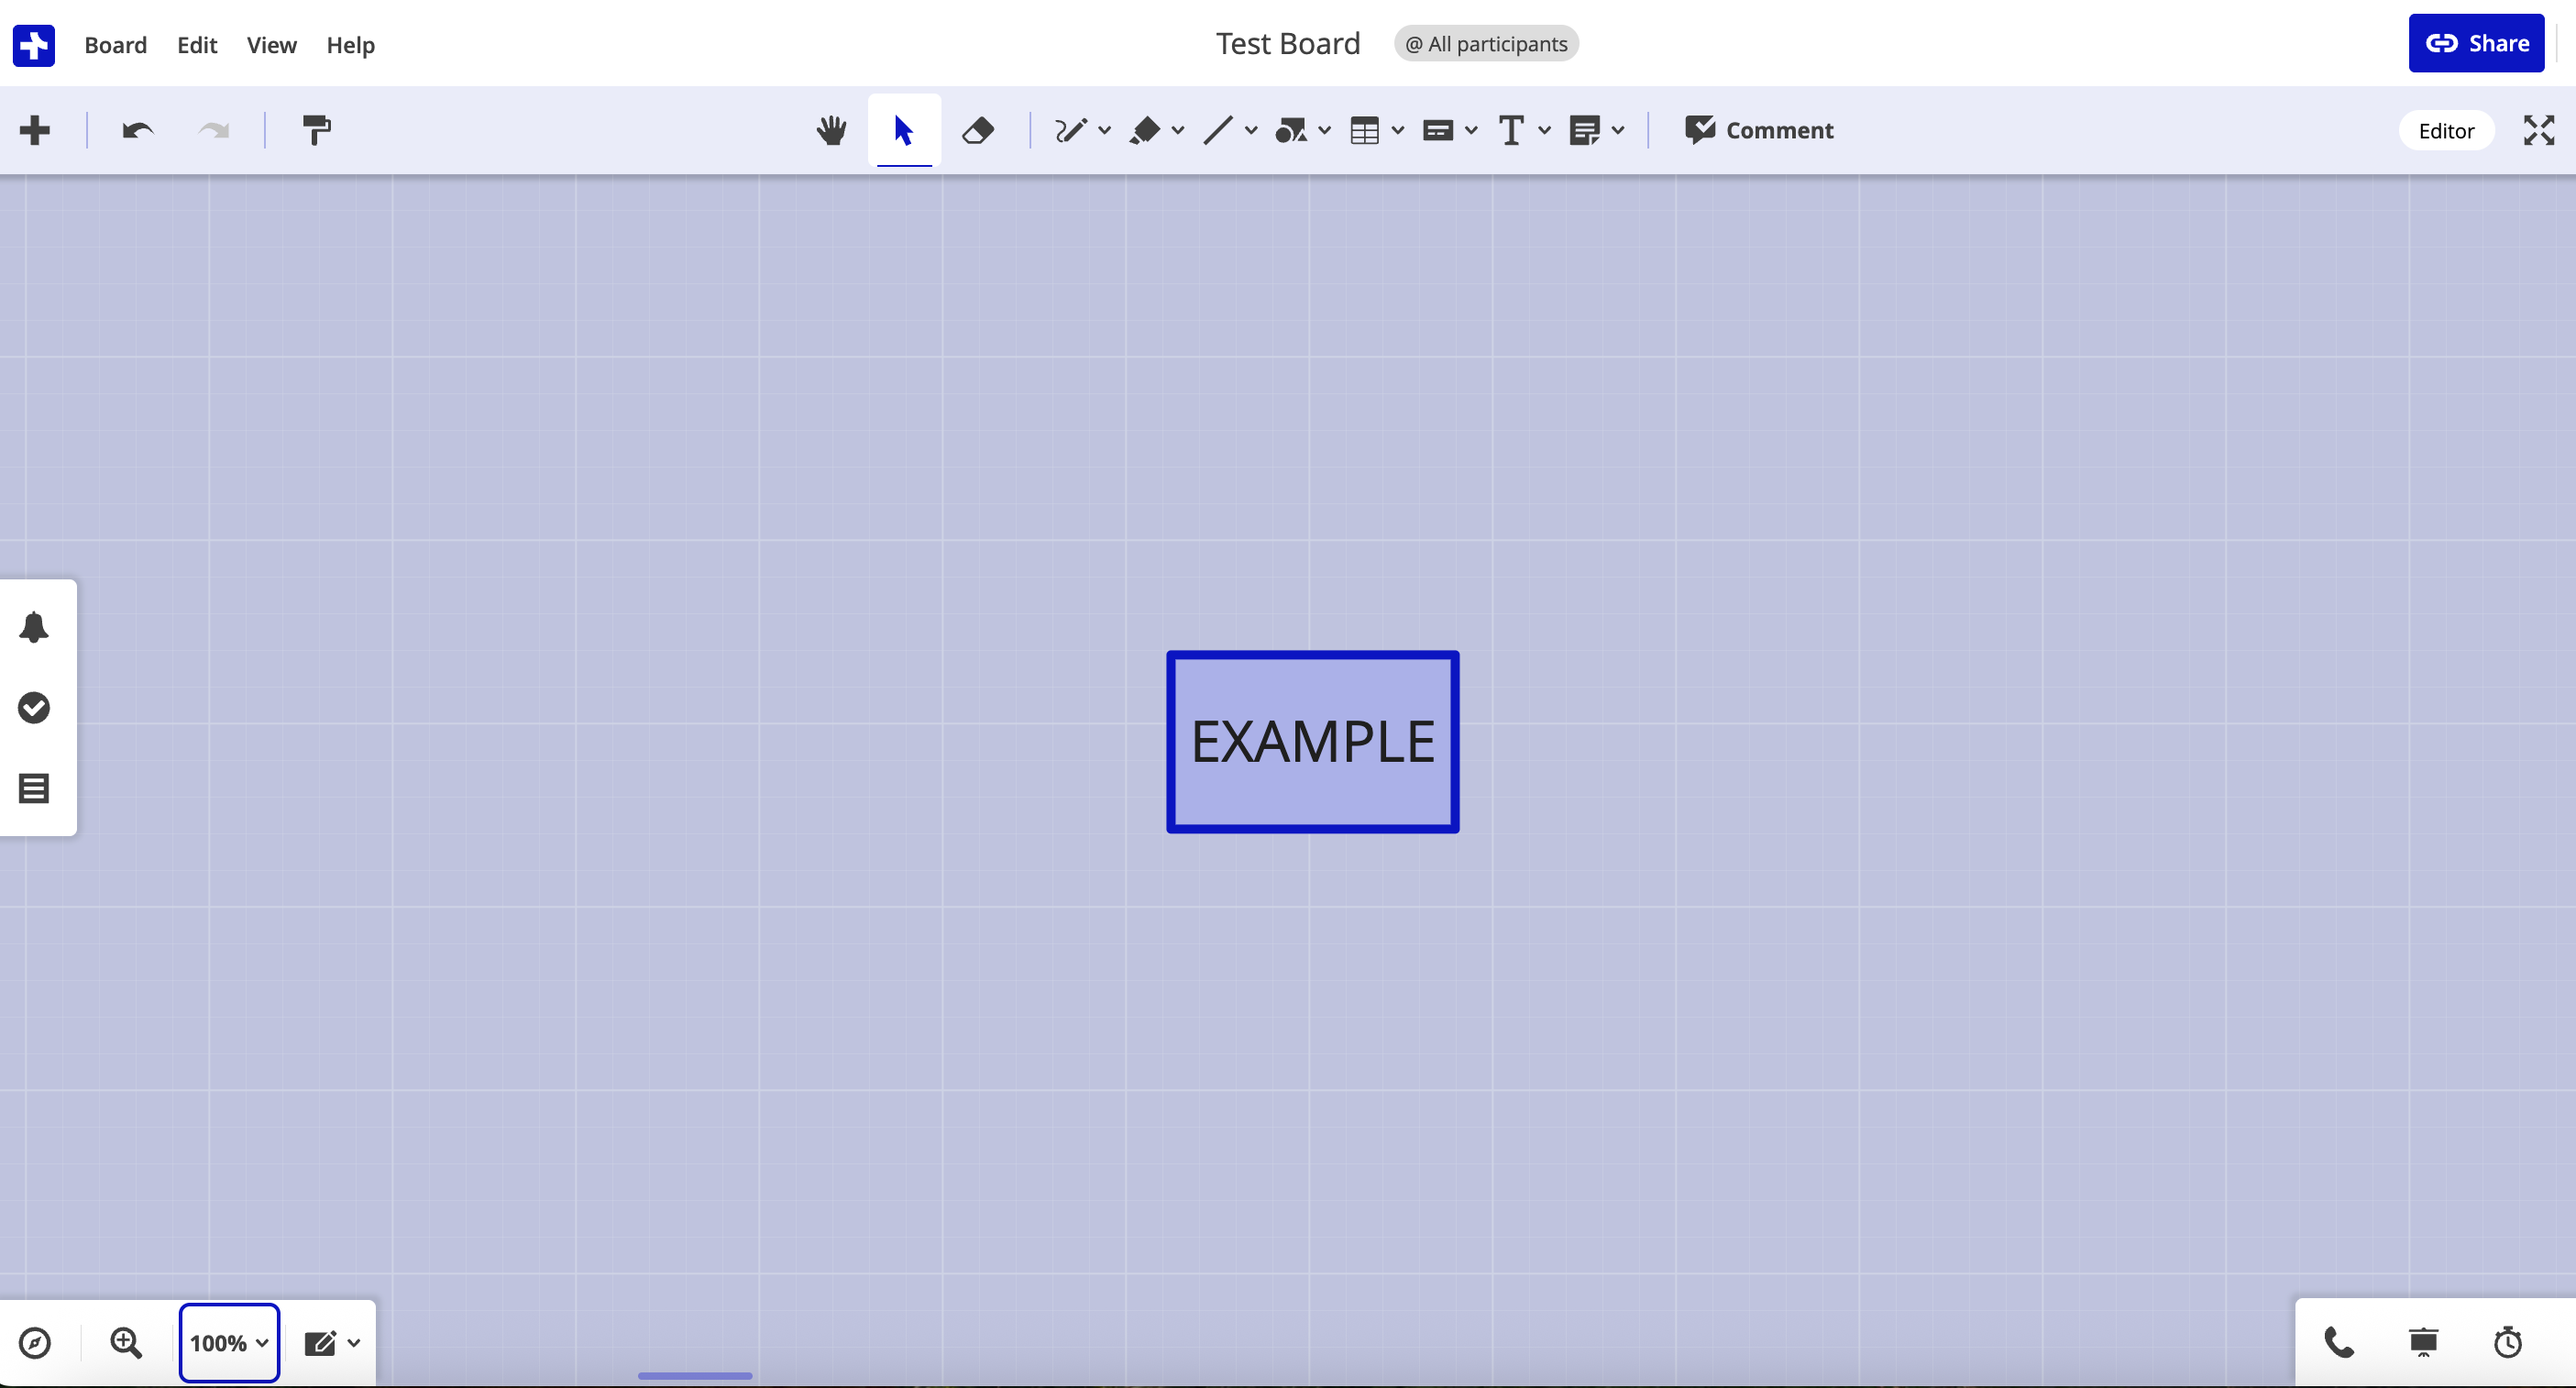Start a call with the phone icon
Screen dimensions: 2576x1388
coord(2339,1343)
